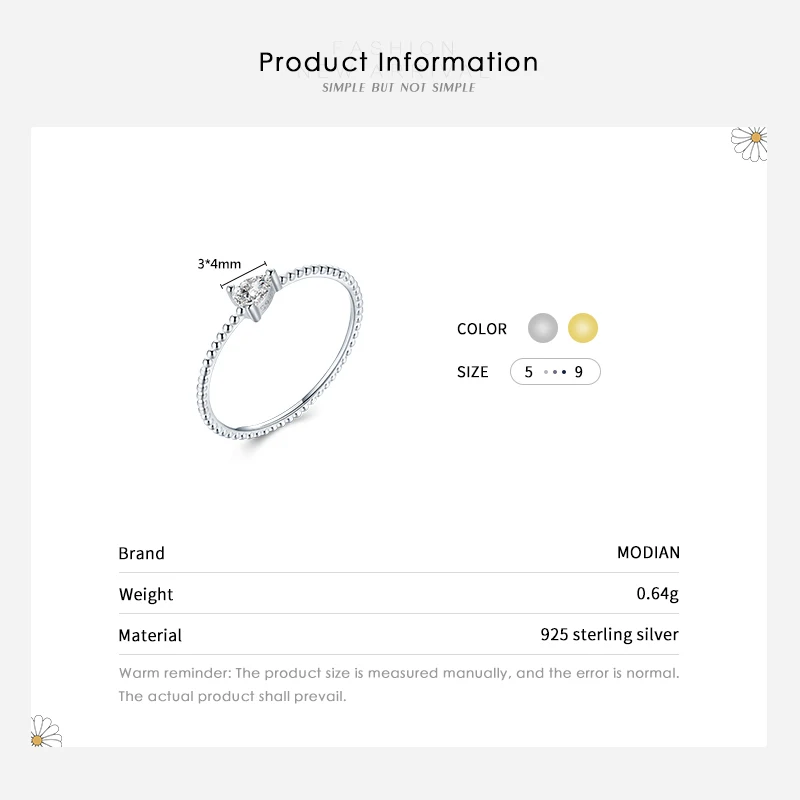The height and width of the screenshot is (800, 800).
Task: Click the daisy flower icon at top right
Action: tap(750, 142)
